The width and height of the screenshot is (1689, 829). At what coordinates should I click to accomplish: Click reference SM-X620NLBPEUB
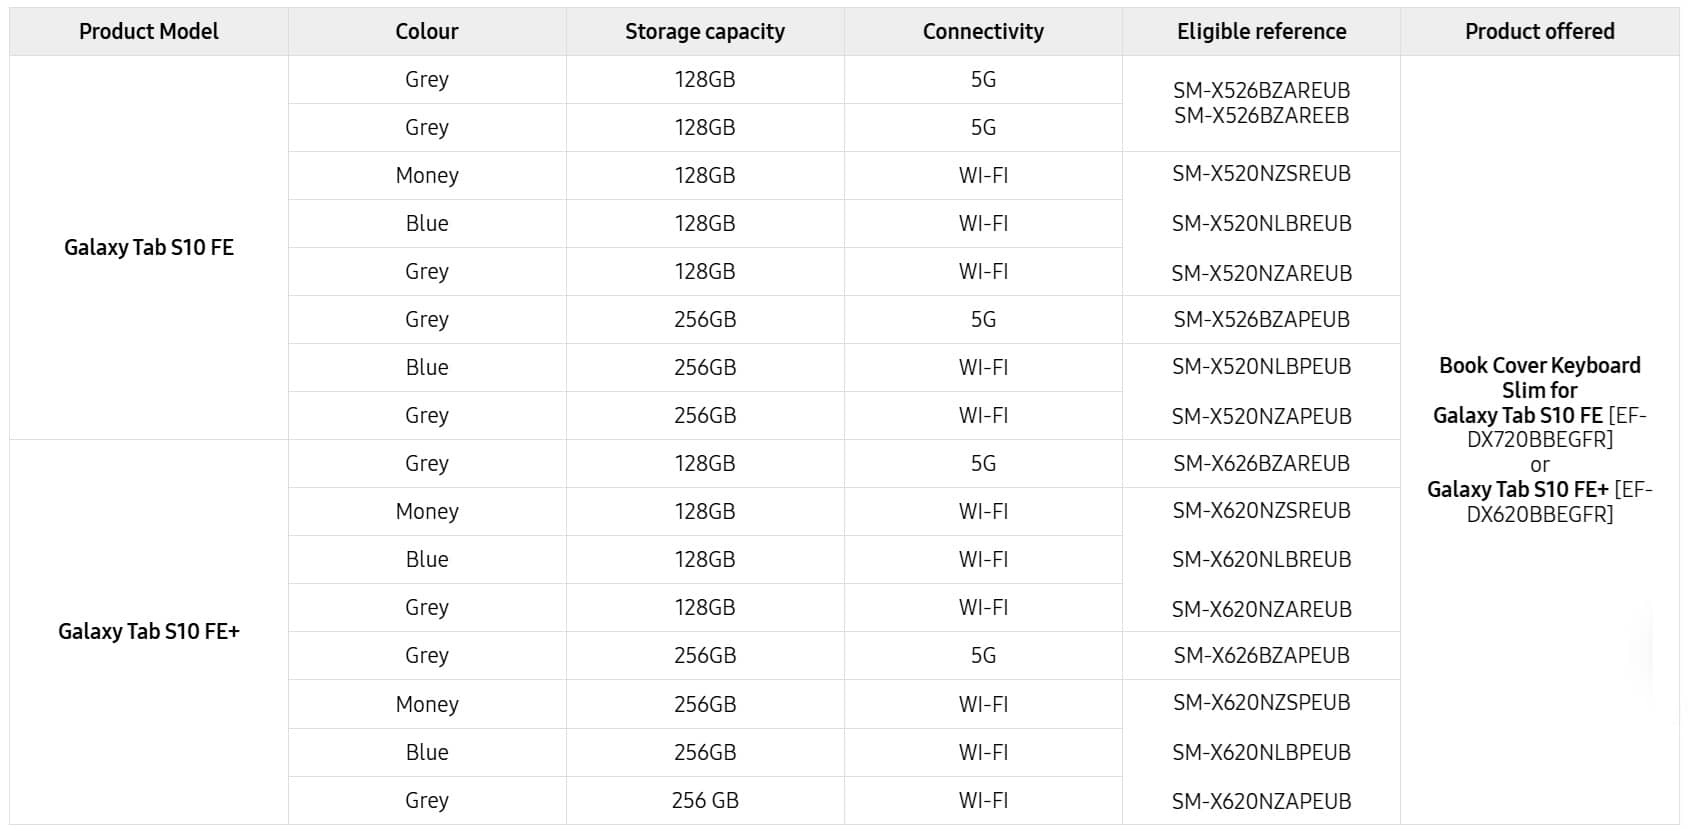pyautogui.click(x=1261, y=753)
